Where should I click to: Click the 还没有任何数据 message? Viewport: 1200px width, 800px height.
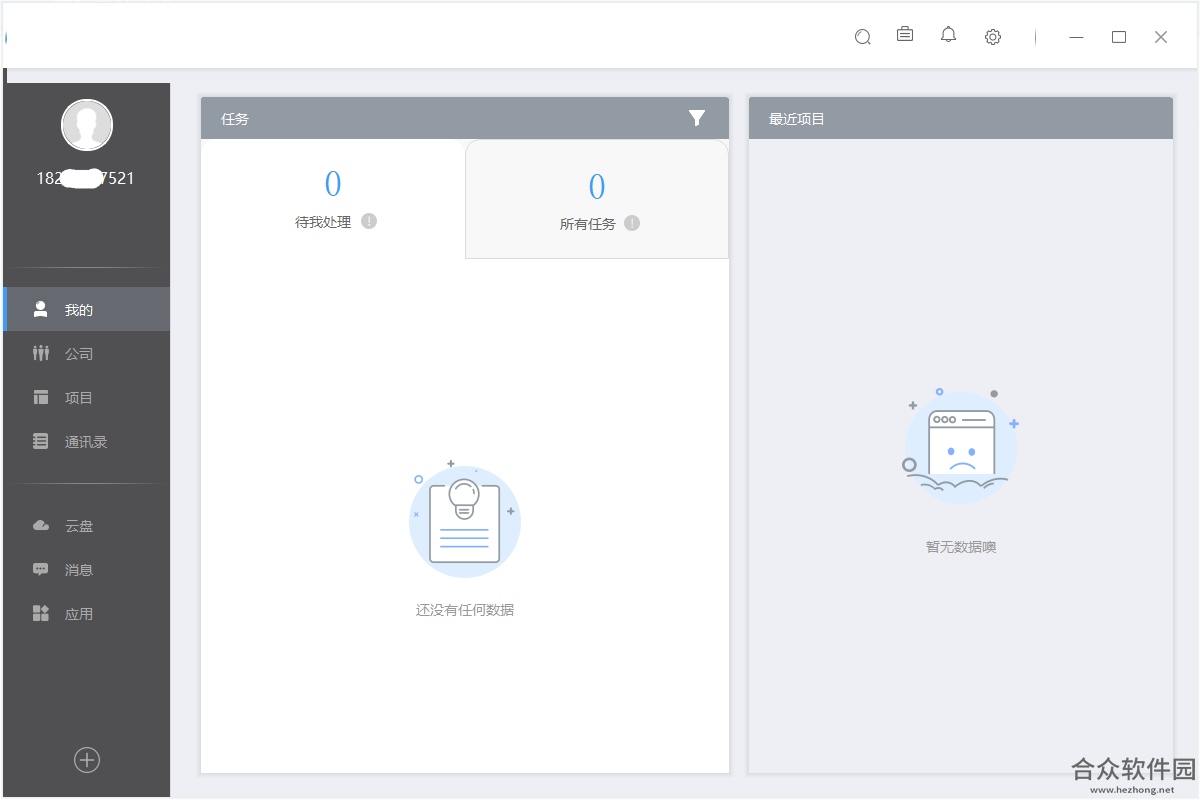(465, 609)
